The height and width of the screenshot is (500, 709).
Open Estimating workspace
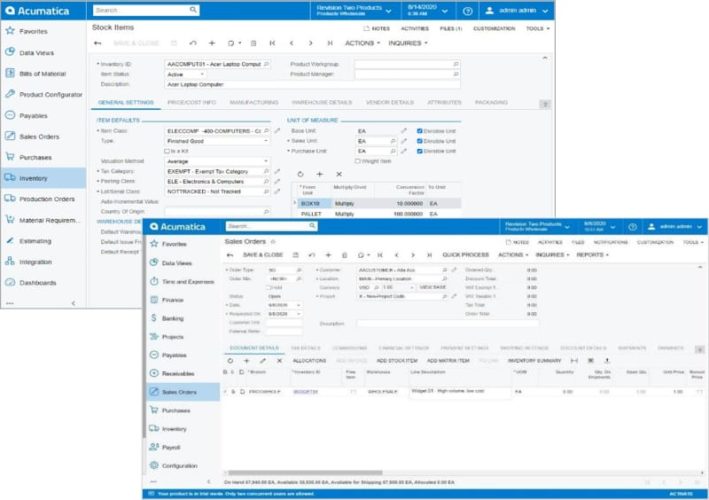(x=35, y=241)
